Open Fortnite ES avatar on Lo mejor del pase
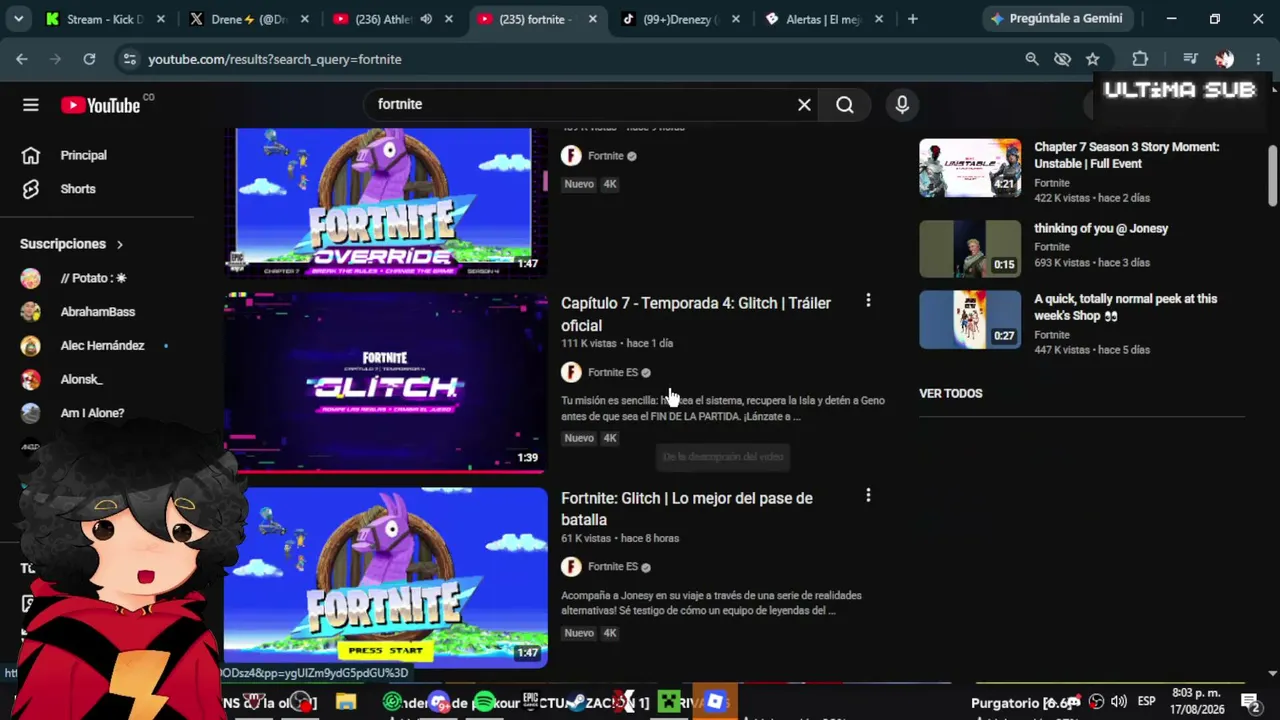 pos(571,567)
